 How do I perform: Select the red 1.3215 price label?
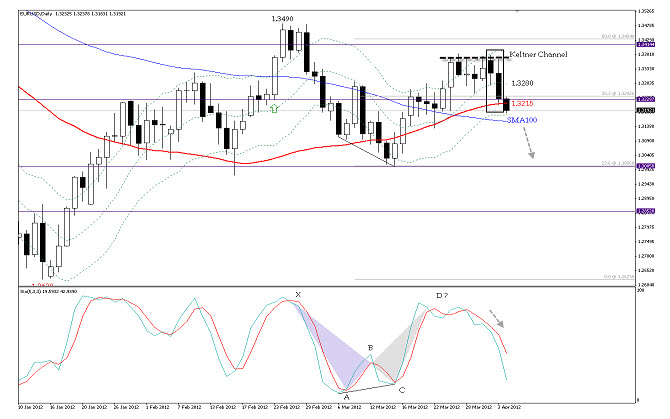[522, 103]
